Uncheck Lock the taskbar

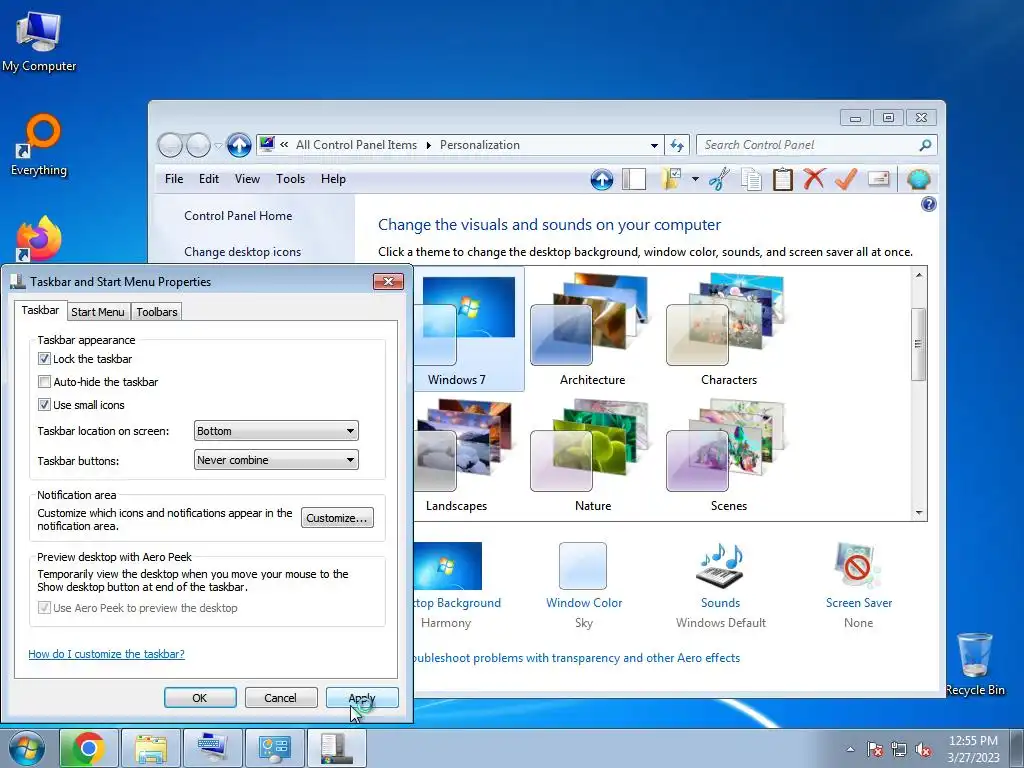pos(44,359)
